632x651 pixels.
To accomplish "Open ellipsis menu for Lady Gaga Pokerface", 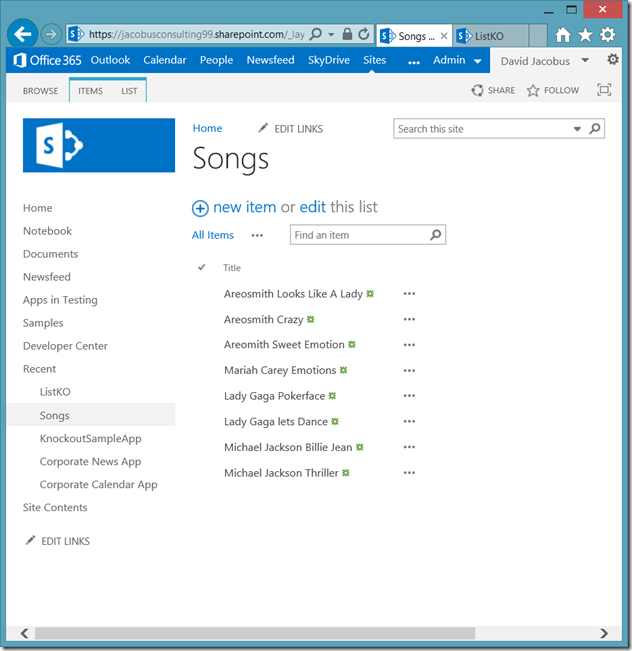I will coord(409,396).
